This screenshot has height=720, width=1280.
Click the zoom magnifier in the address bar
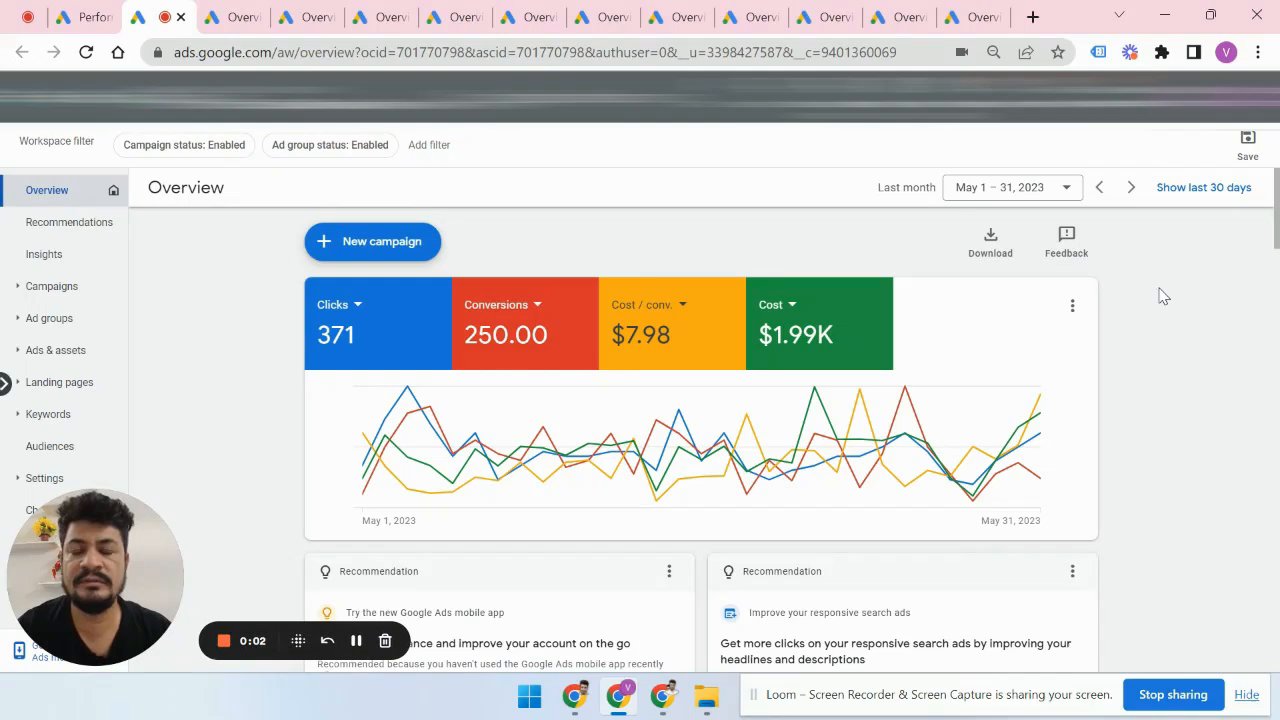(994, 52)
